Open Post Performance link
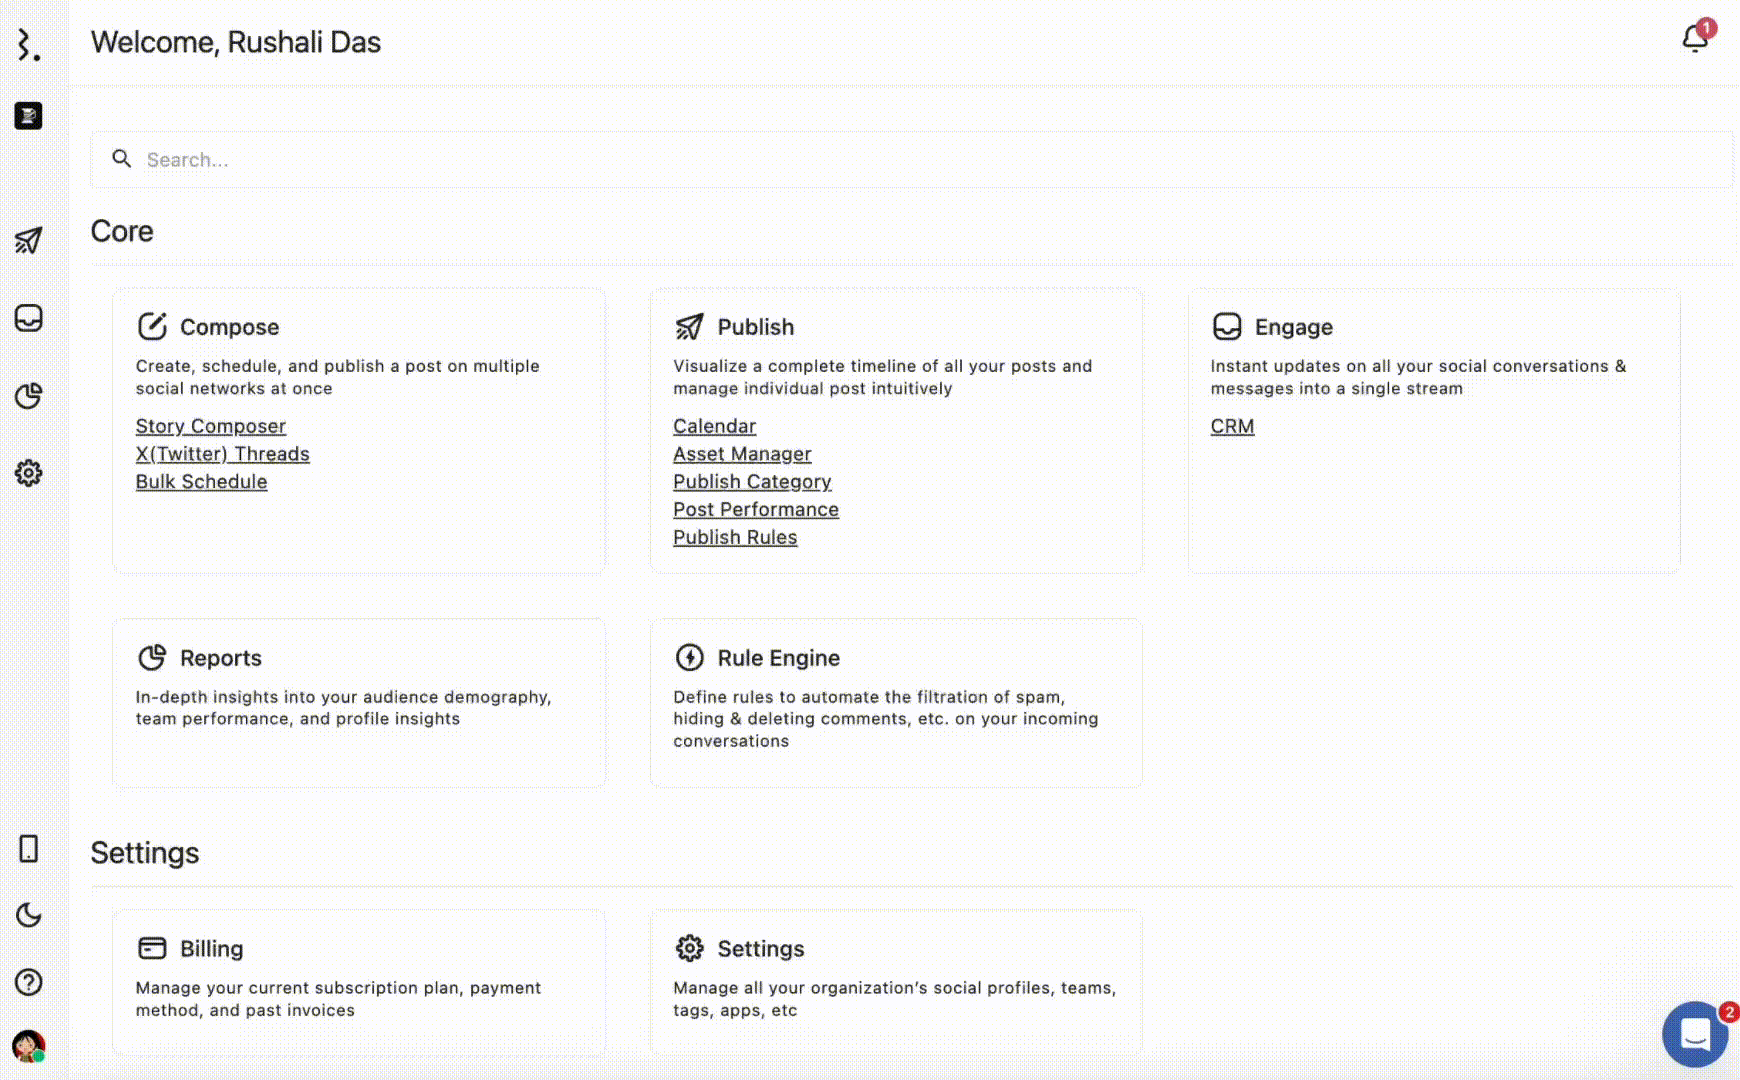The image size is (1740, 1080). click(756, 510)
